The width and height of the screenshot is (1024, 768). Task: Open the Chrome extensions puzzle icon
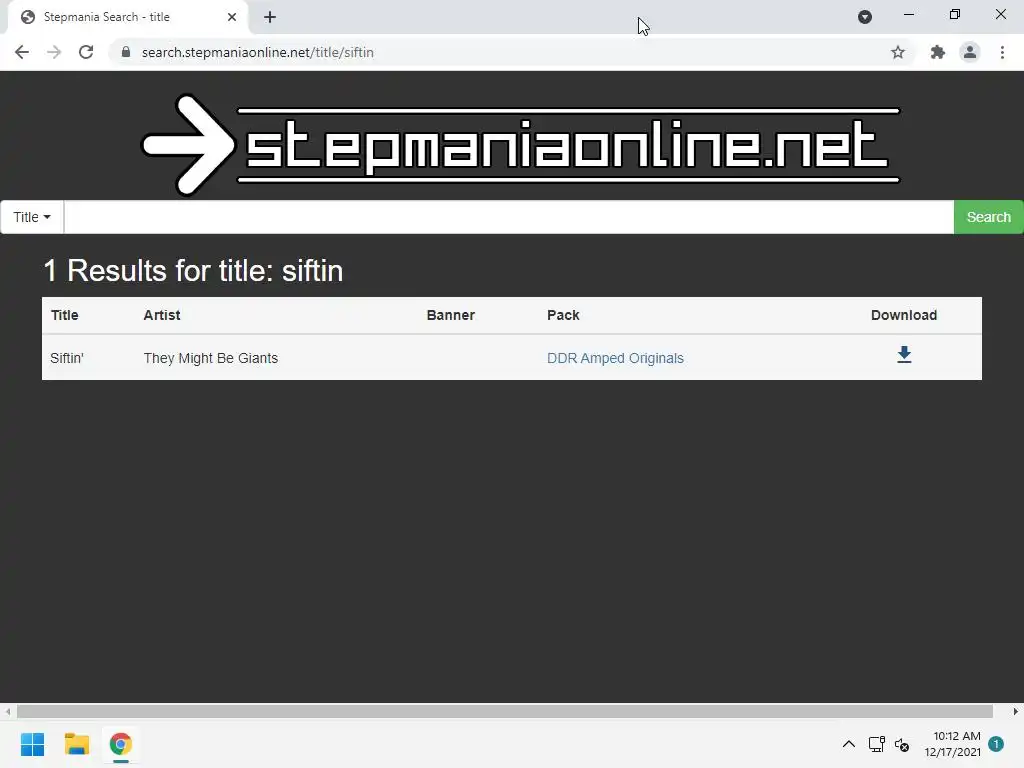click(938, 52)
